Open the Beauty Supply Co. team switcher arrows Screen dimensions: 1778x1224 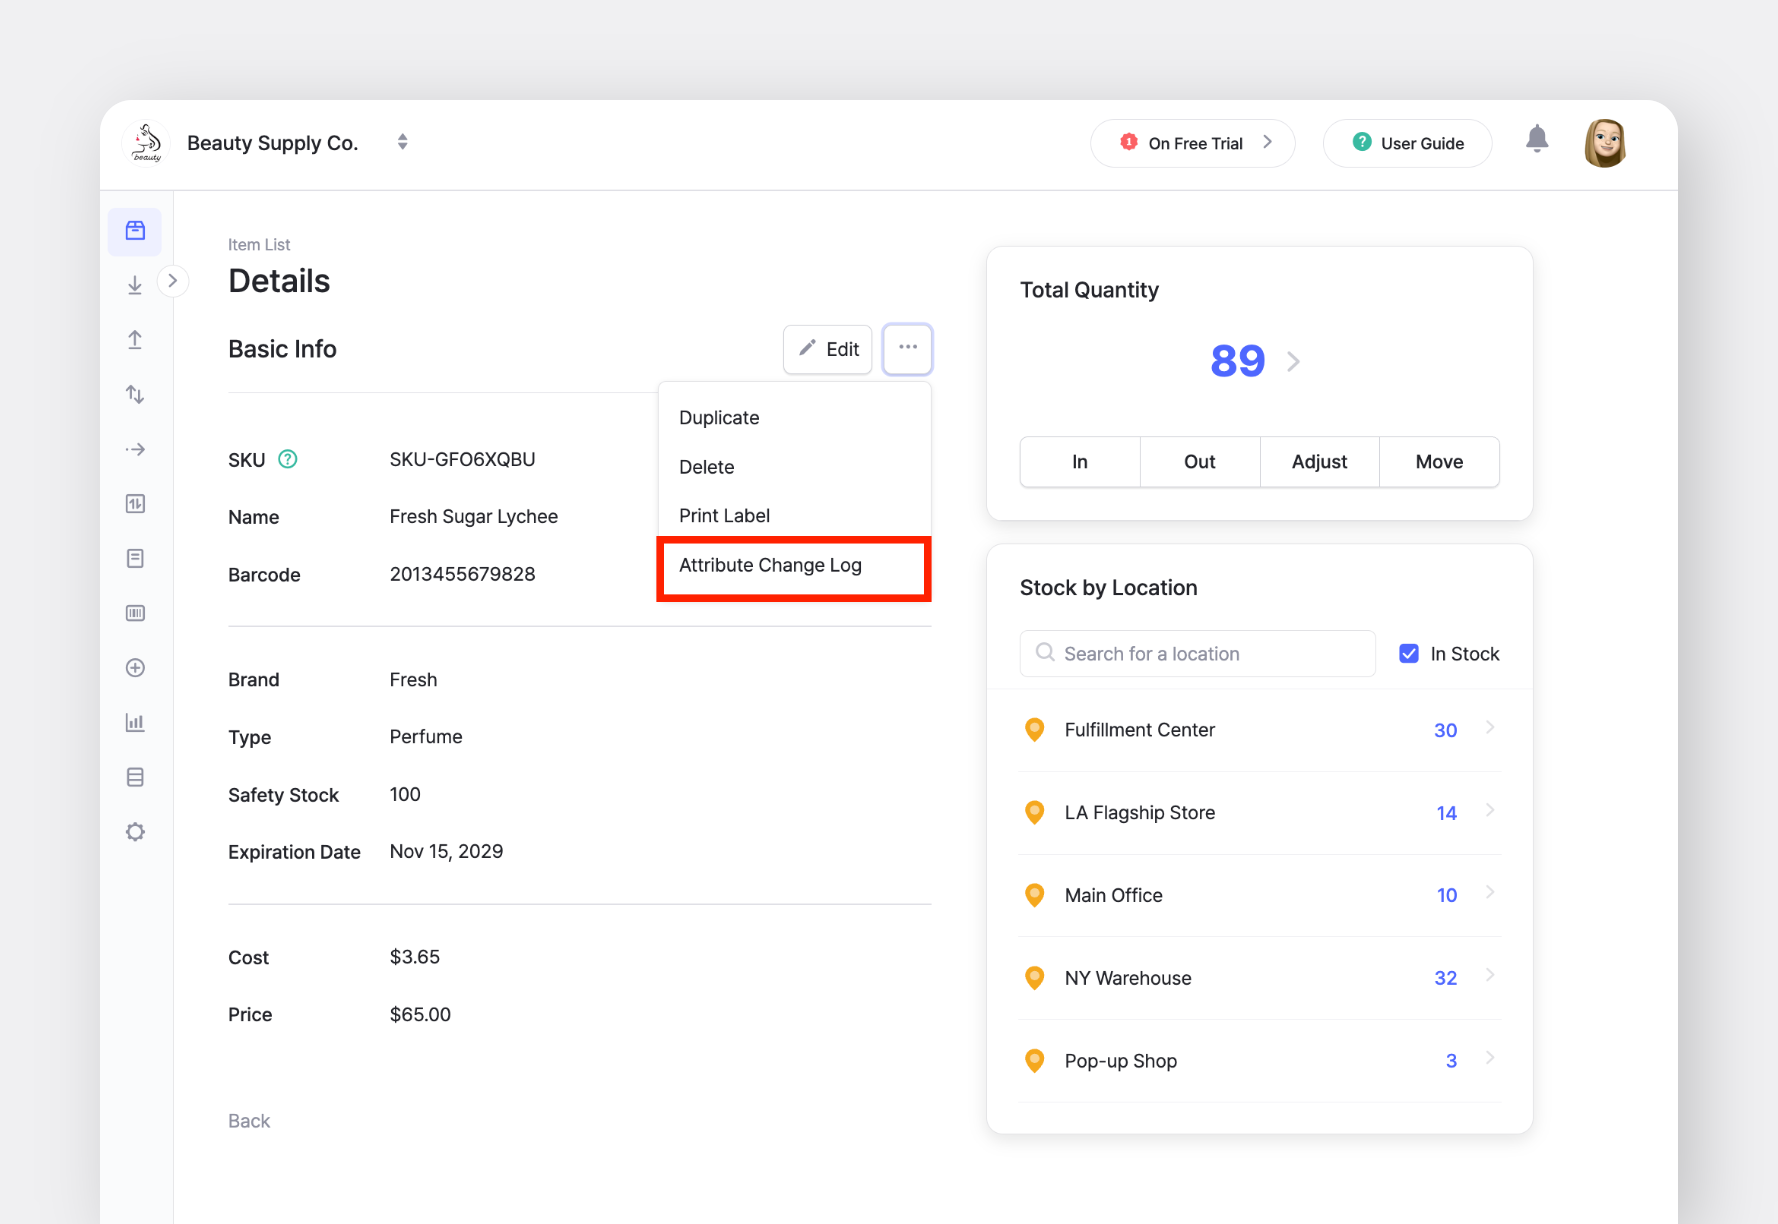pyautogui.click(x=402, y=142)
